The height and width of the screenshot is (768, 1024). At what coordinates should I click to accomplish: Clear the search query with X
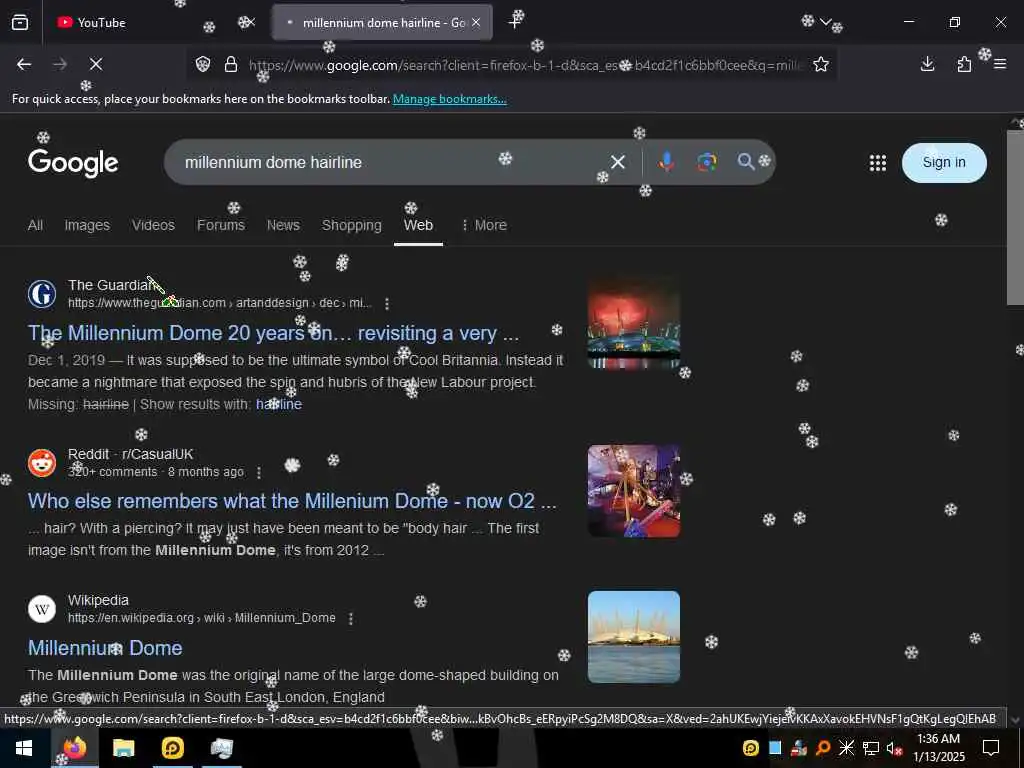pos(618,162)
